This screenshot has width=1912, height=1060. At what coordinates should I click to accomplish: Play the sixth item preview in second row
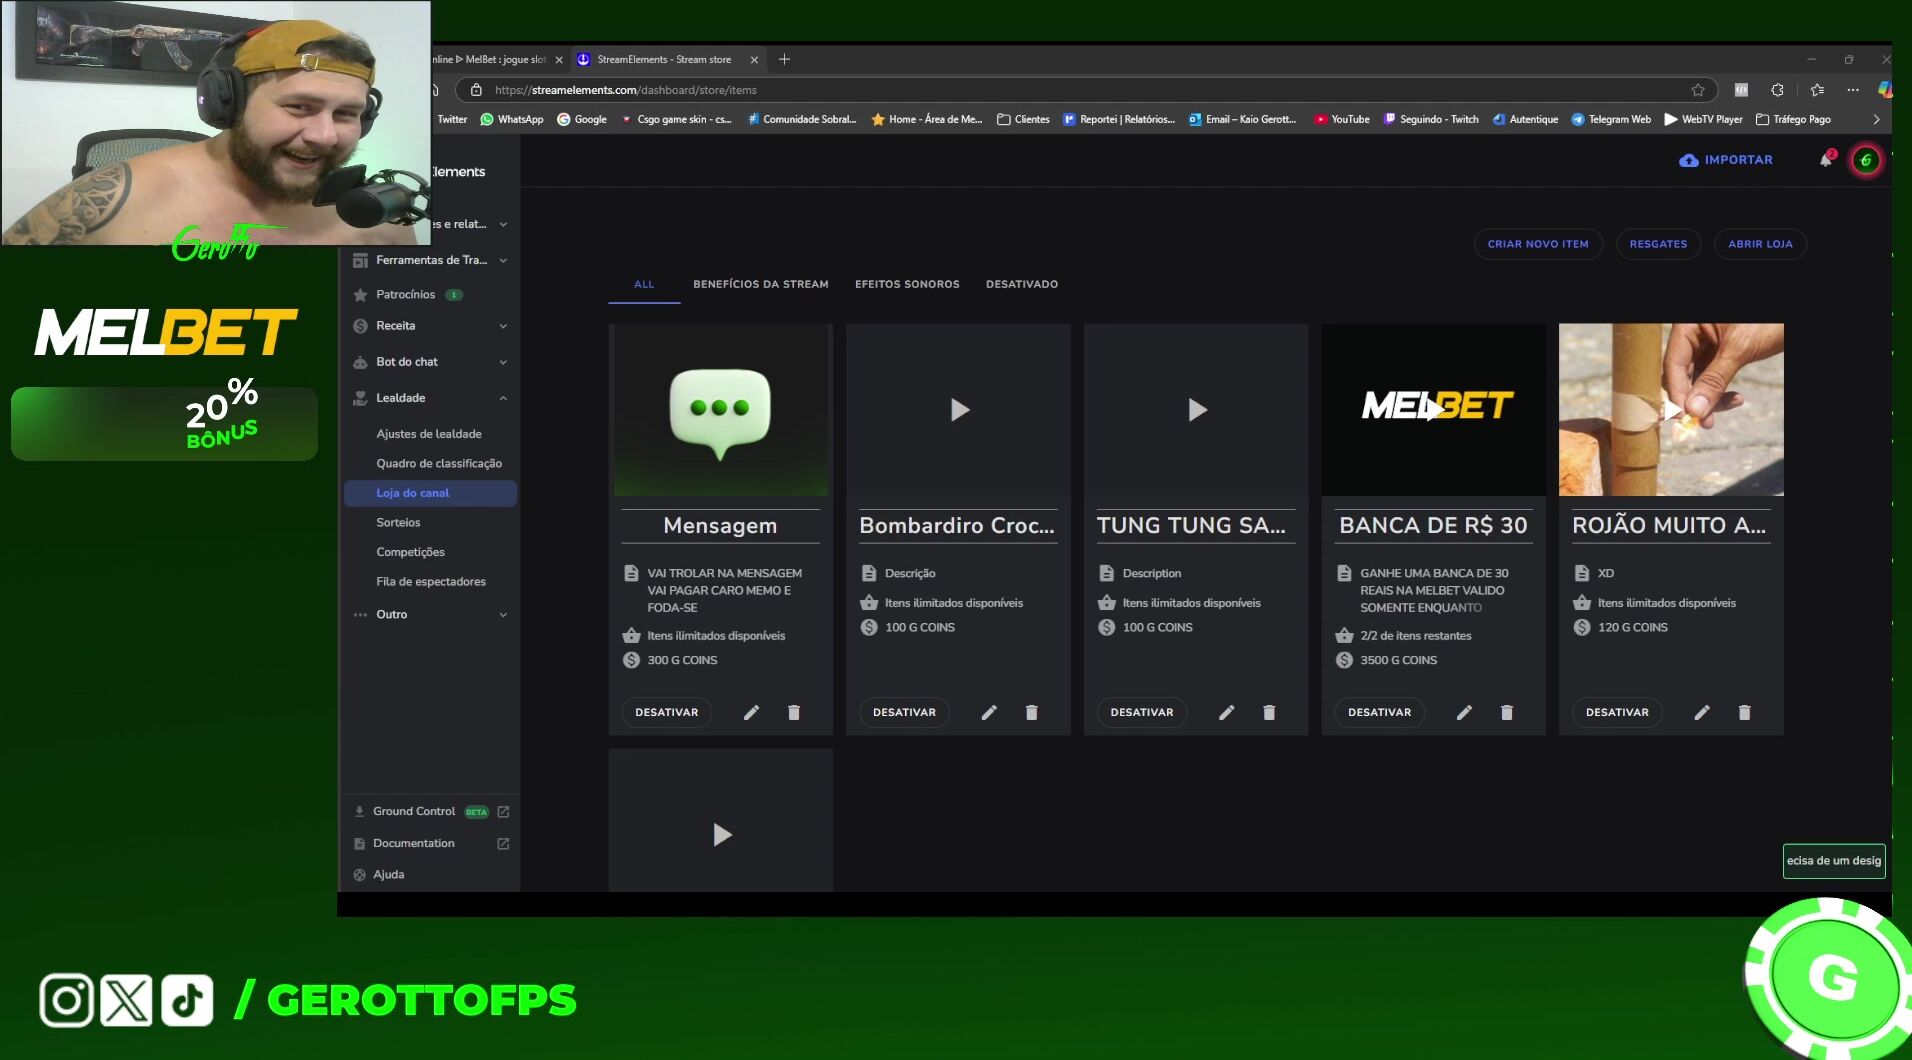pyautogui.click(x=721, y=835)
